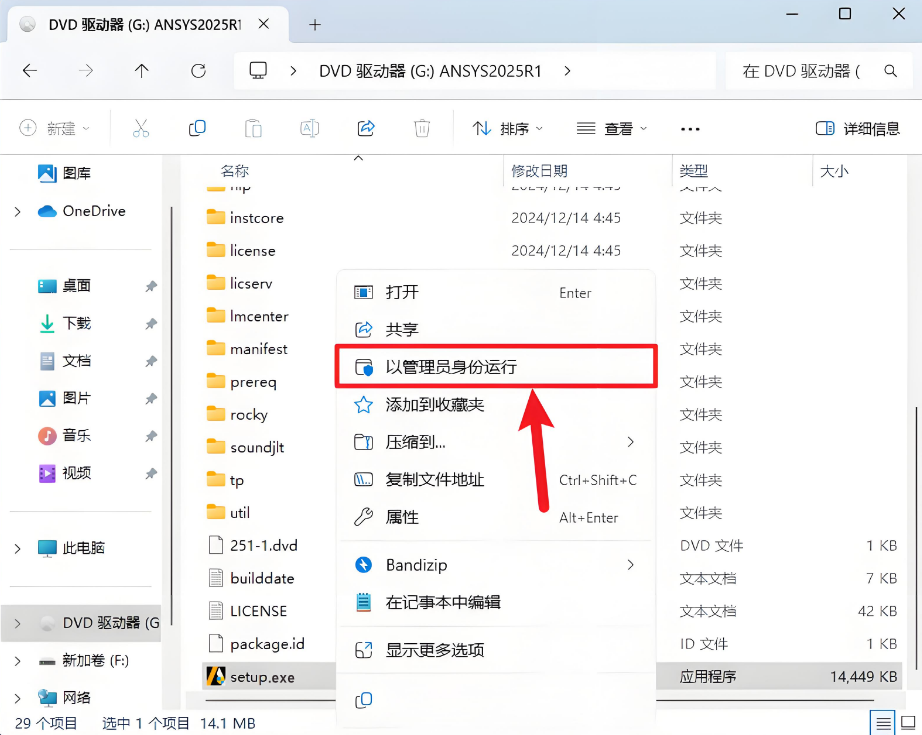Unpin Desktop using its pin icon
Viewport: 922px width, 735px height.
(151, 286)
